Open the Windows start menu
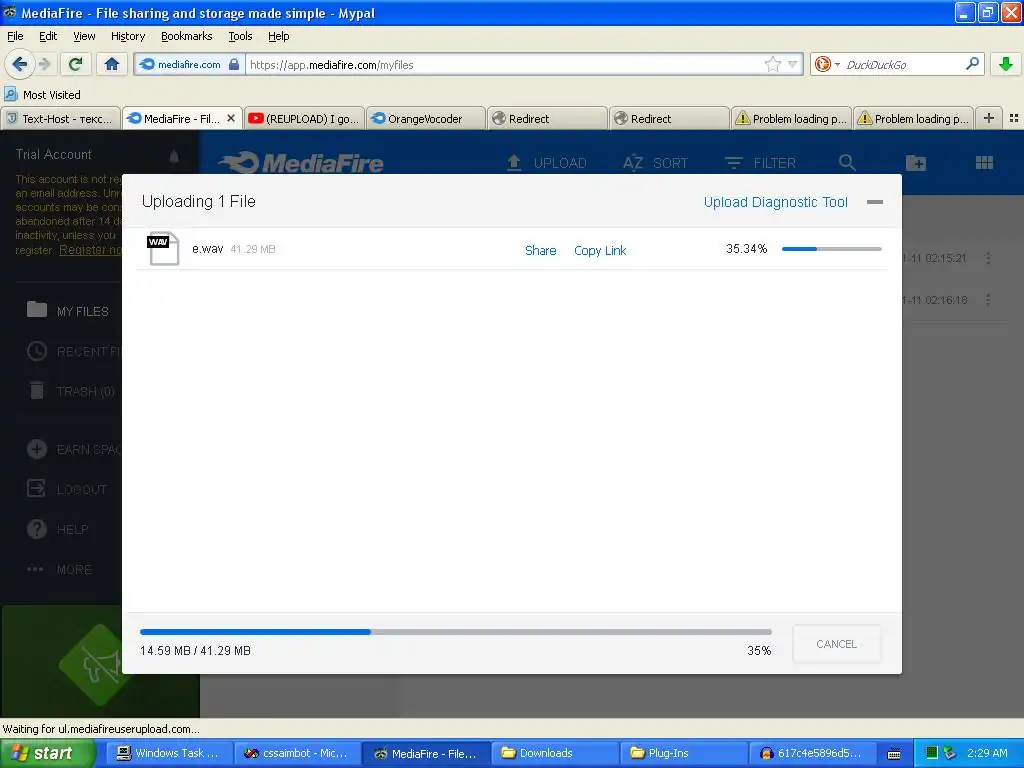The height and width of the screenshot is (768, 1024). click(x=46, y=753)
